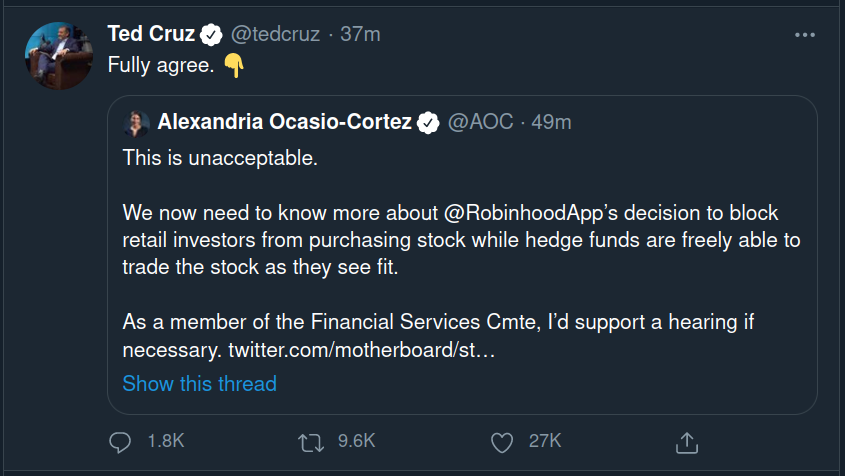Click the Ted Cruz display name

151,35
